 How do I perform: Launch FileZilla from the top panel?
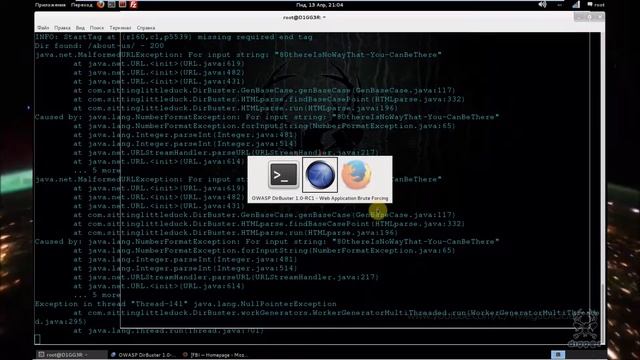[x=133, y=5]
